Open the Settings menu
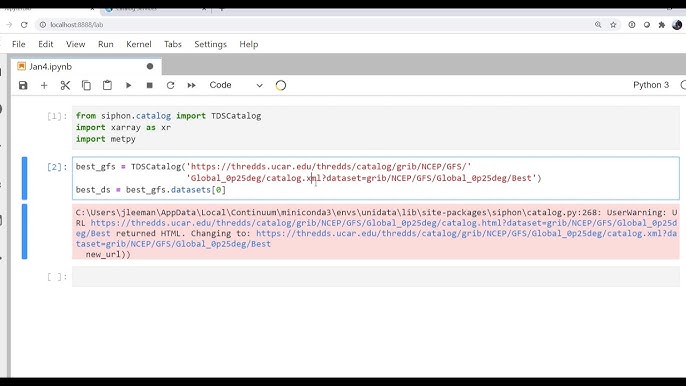 pyautogui.click(x=210, y=44)
